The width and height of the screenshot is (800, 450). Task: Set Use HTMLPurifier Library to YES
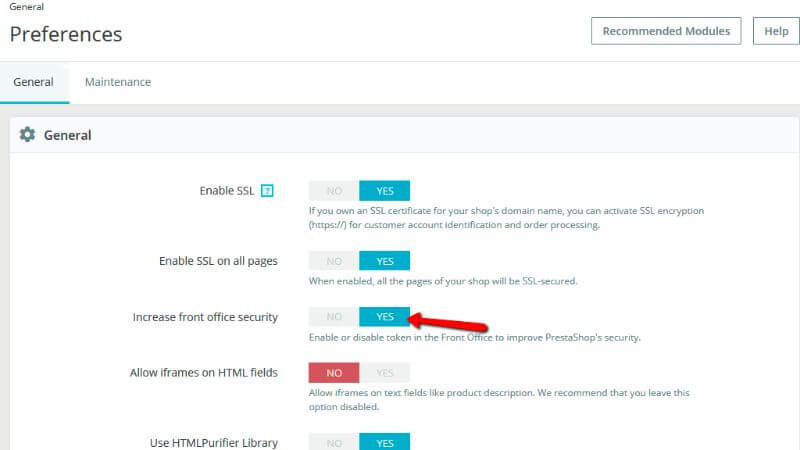385,442
